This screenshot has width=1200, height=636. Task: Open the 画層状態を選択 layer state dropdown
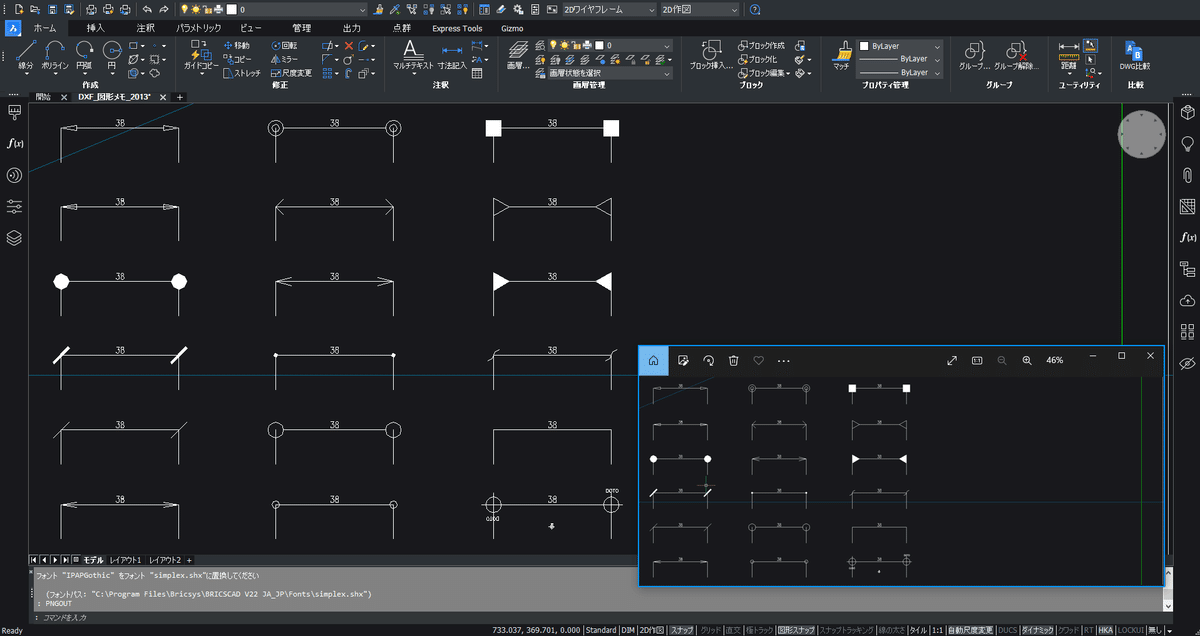click(610, 73)
